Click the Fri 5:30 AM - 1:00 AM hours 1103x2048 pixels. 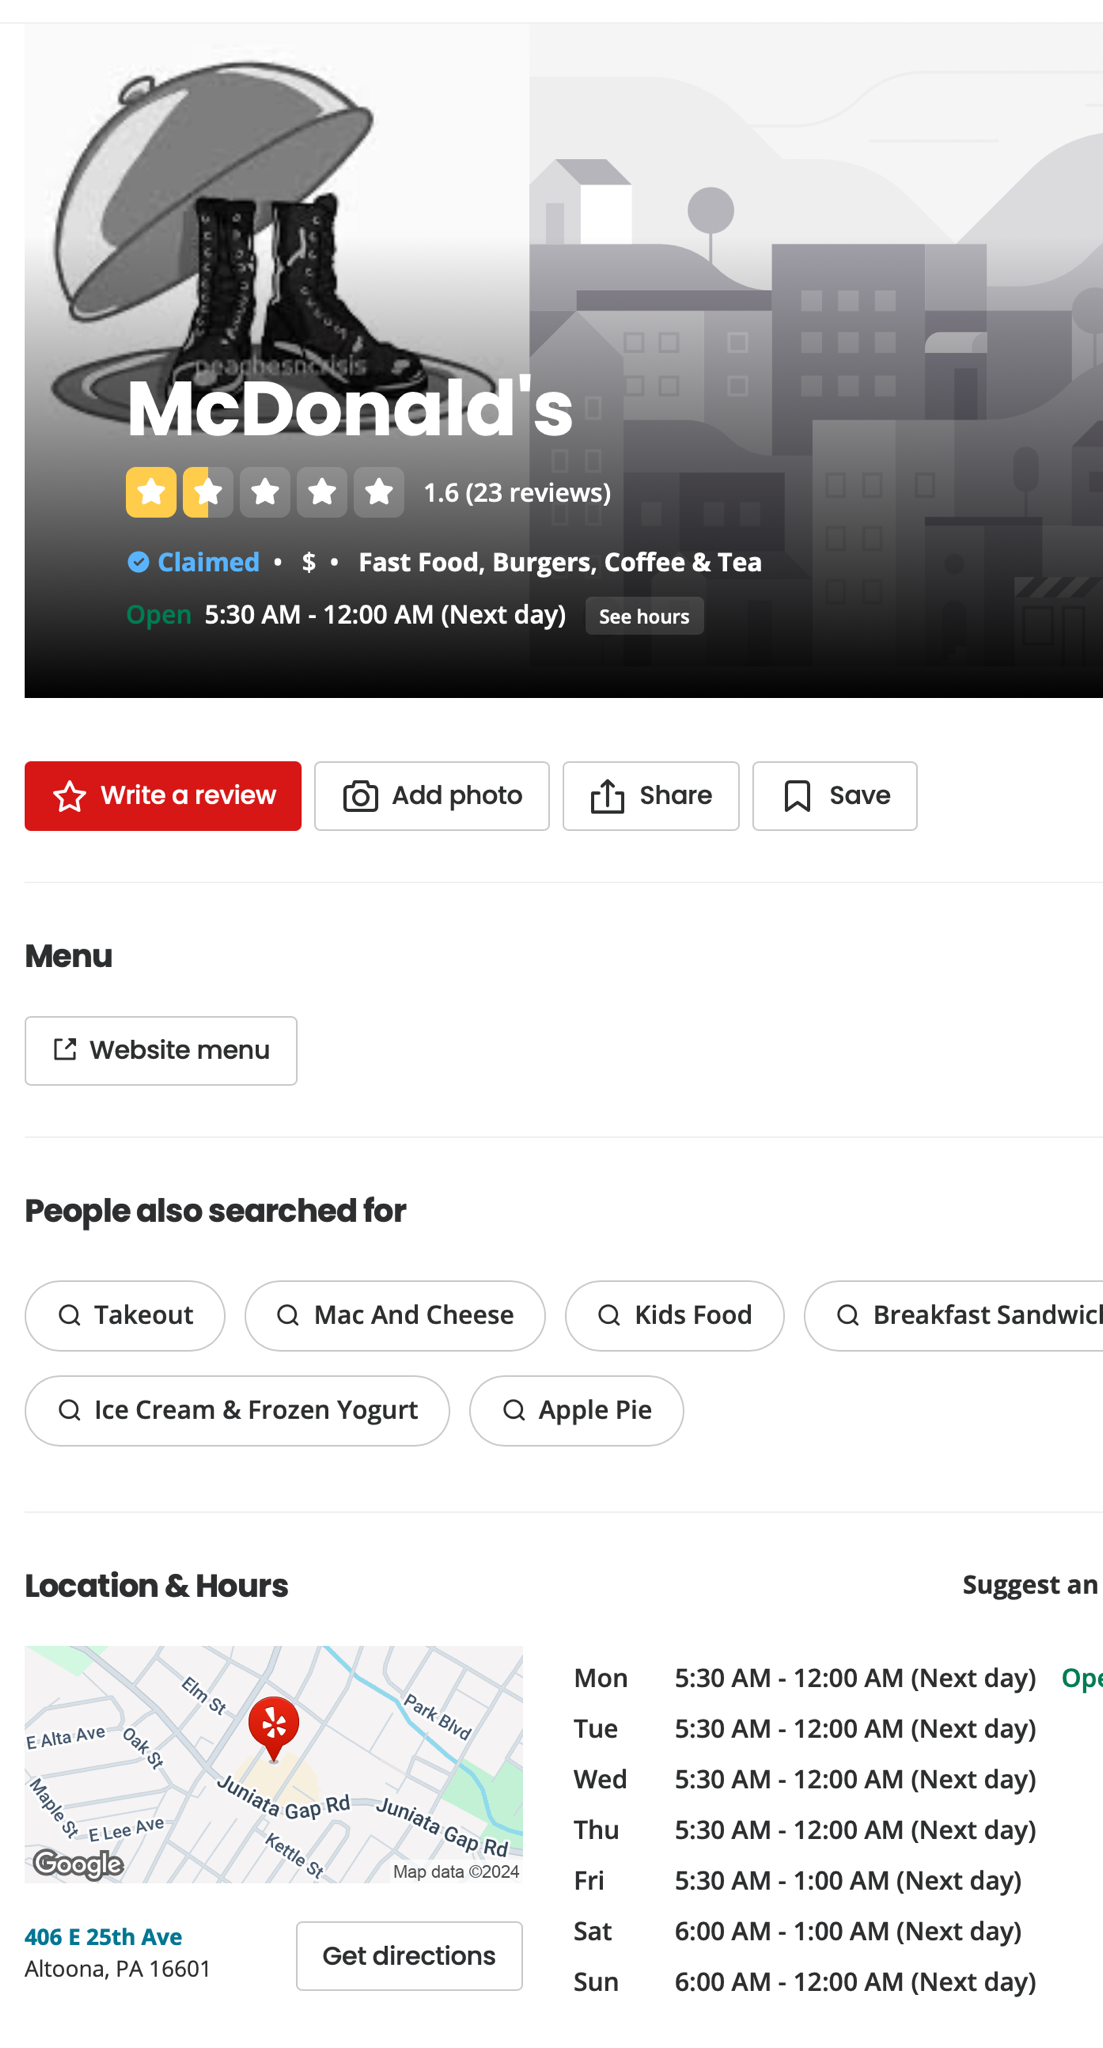[848, 1881]
